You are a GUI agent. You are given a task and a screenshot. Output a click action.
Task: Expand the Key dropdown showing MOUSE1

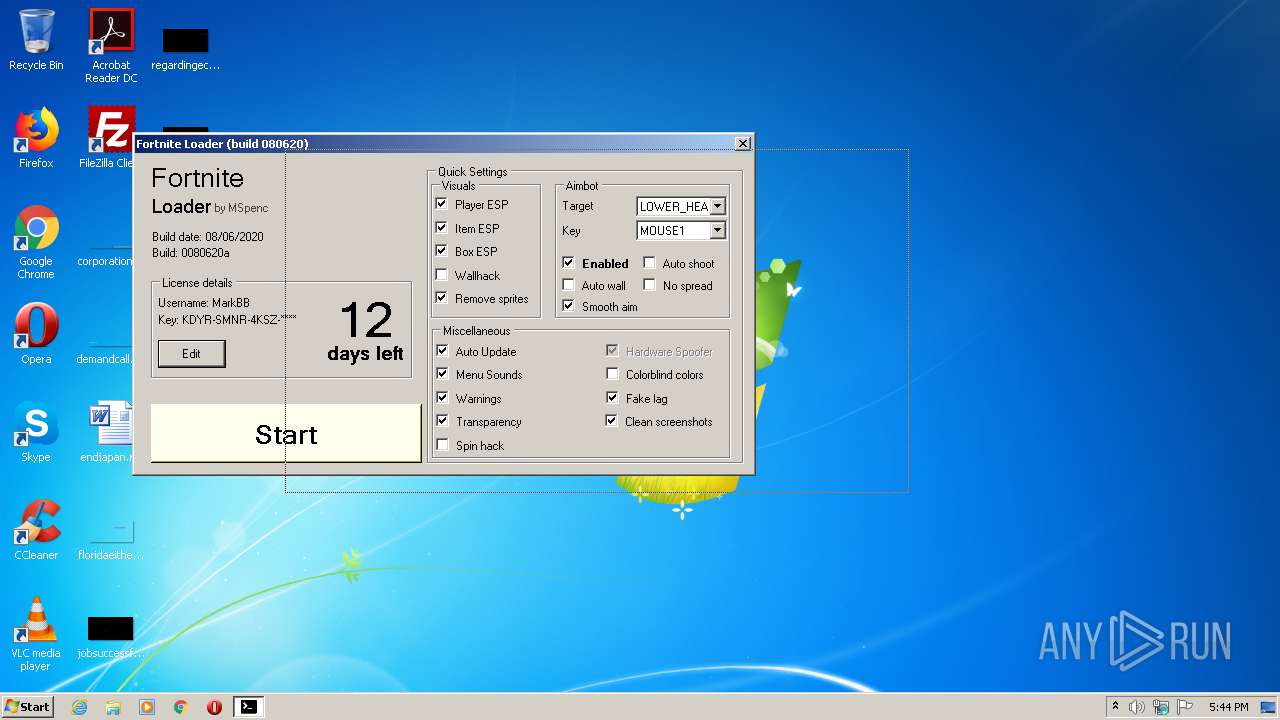(x=717, y=231)
